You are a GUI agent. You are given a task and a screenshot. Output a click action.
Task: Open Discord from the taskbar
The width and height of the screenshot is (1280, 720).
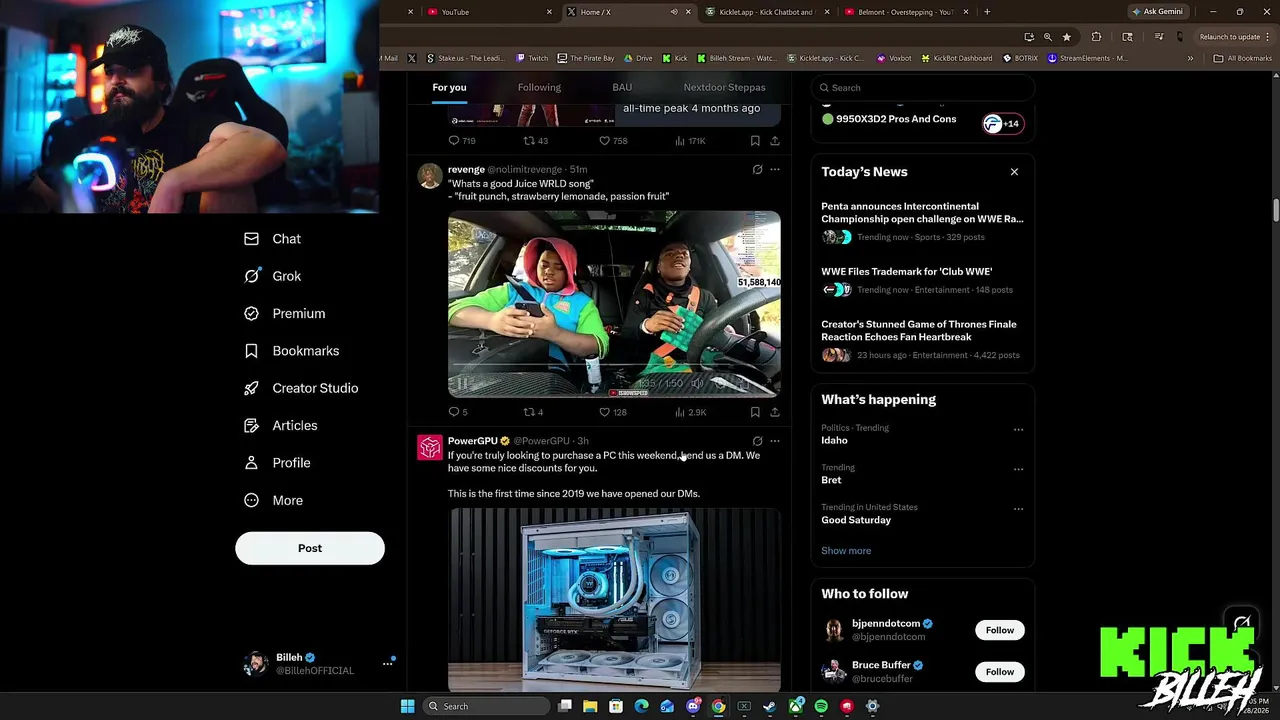[693, 706]
